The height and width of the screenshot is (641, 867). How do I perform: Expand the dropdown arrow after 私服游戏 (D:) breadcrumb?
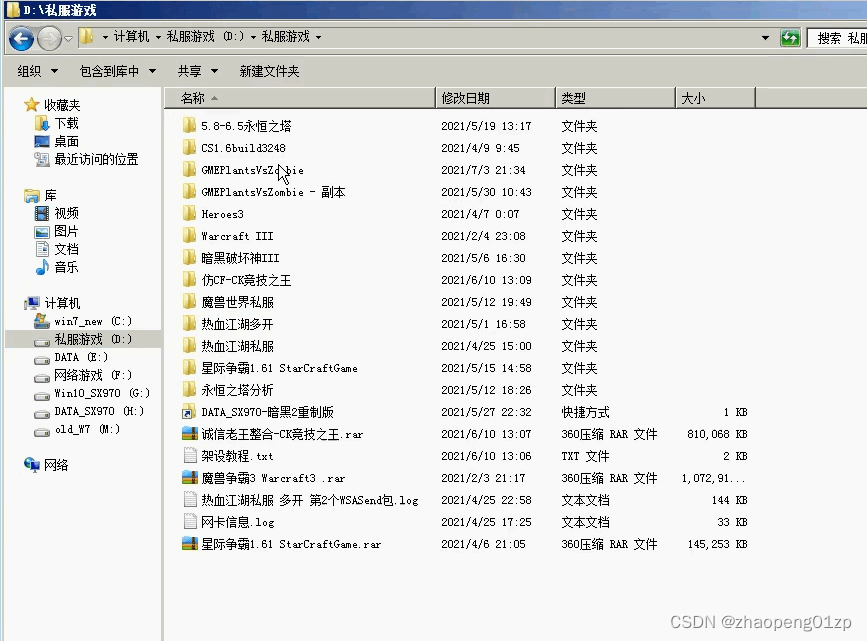tap(253, 37)
